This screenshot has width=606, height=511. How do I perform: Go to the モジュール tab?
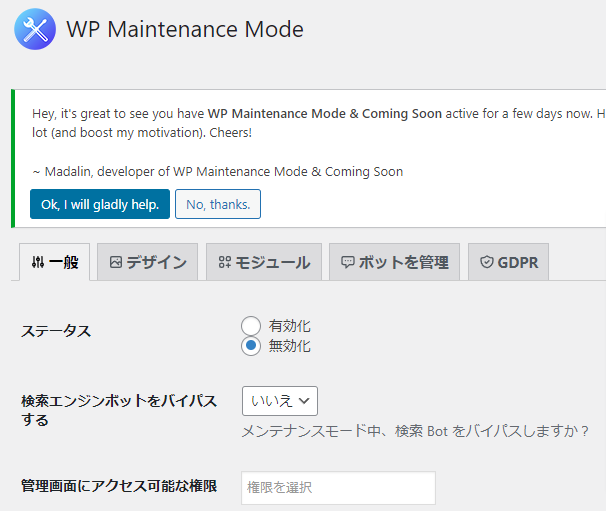click(264, 263)
